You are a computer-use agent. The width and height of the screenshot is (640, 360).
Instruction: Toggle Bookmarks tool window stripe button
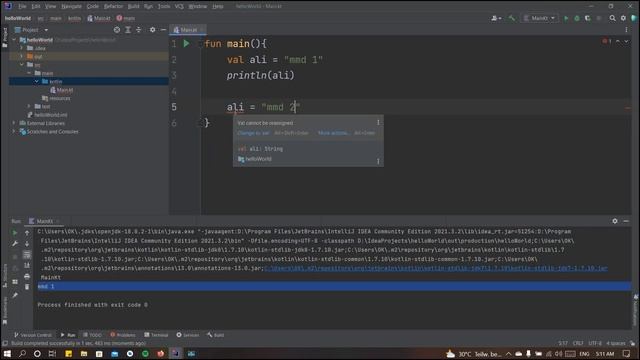[x=4, y=311]
